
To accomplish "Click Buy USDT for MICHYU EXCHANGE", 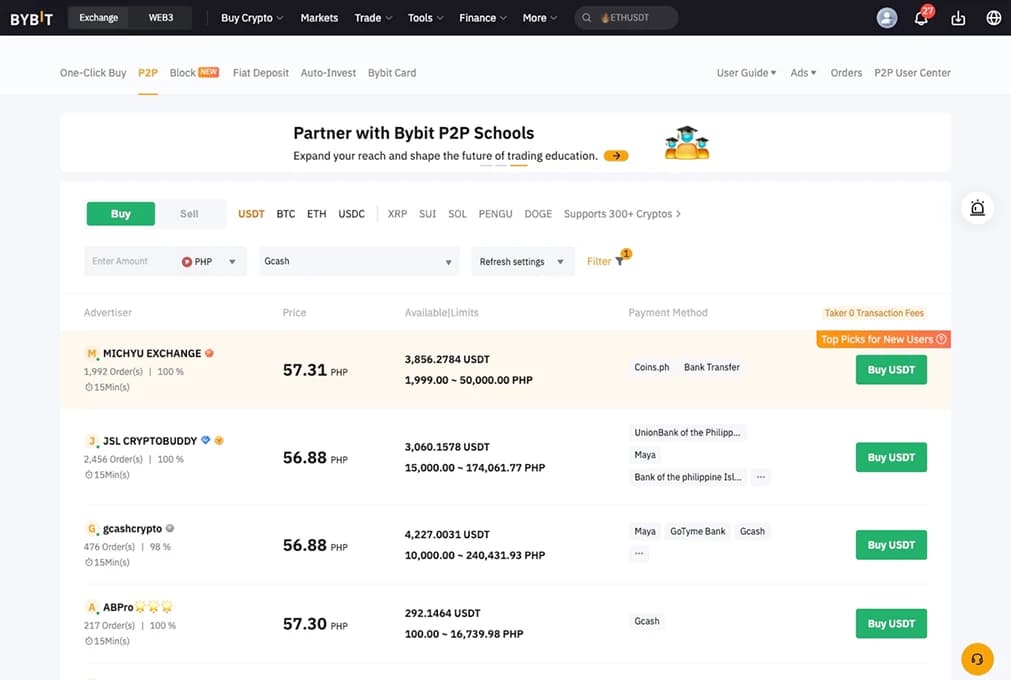I will click(x=890, y=370).
